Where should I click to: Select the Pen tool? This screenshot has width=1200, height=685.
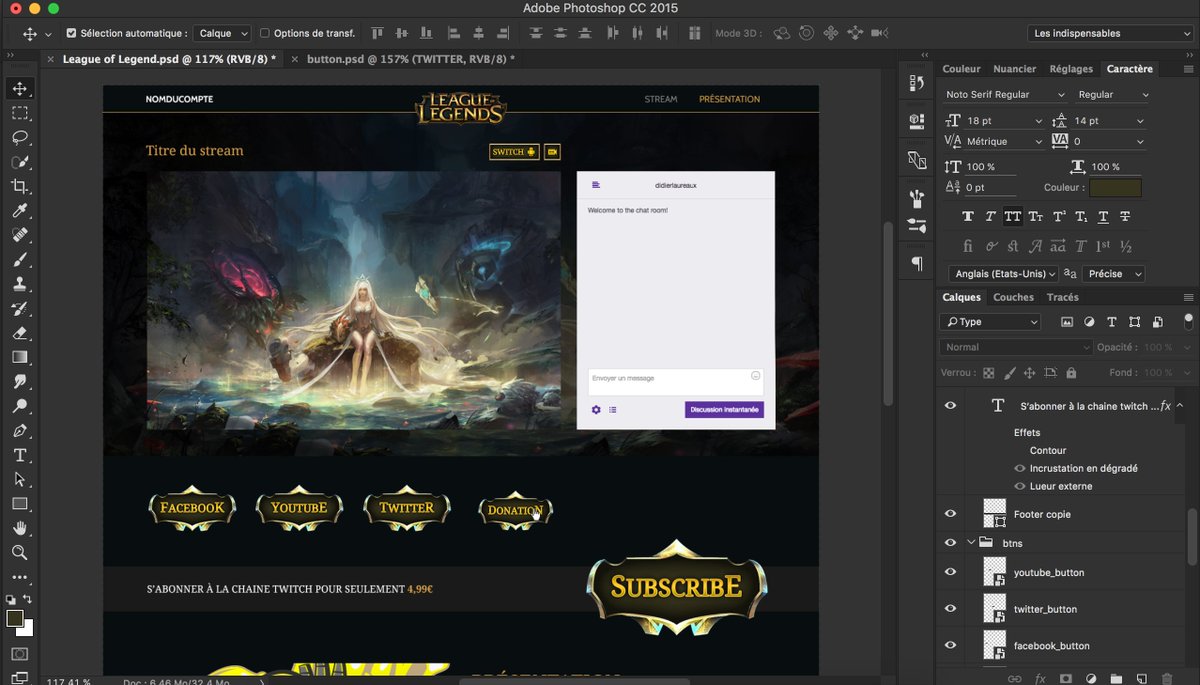[x=19, y=430]
